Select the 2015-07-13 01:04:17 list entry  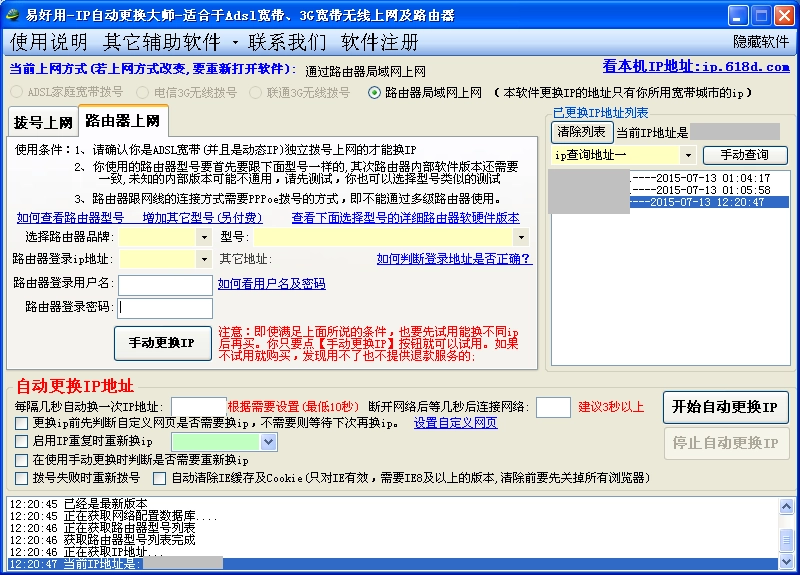click(x=670, y=178)
